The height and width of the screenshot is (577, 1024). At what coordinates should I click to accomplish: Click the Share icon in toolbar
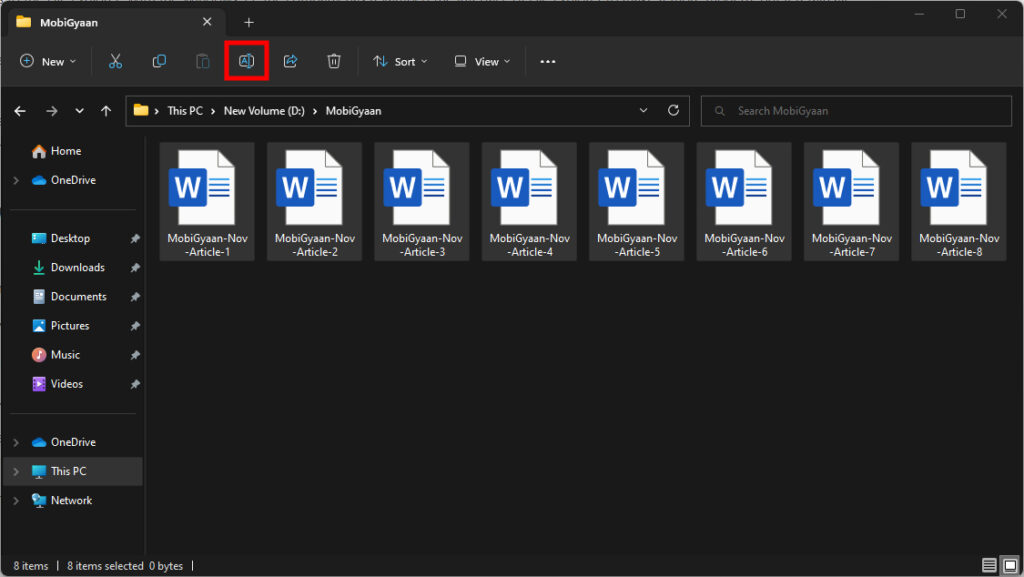pyautogui.click(x=290, y=61)
